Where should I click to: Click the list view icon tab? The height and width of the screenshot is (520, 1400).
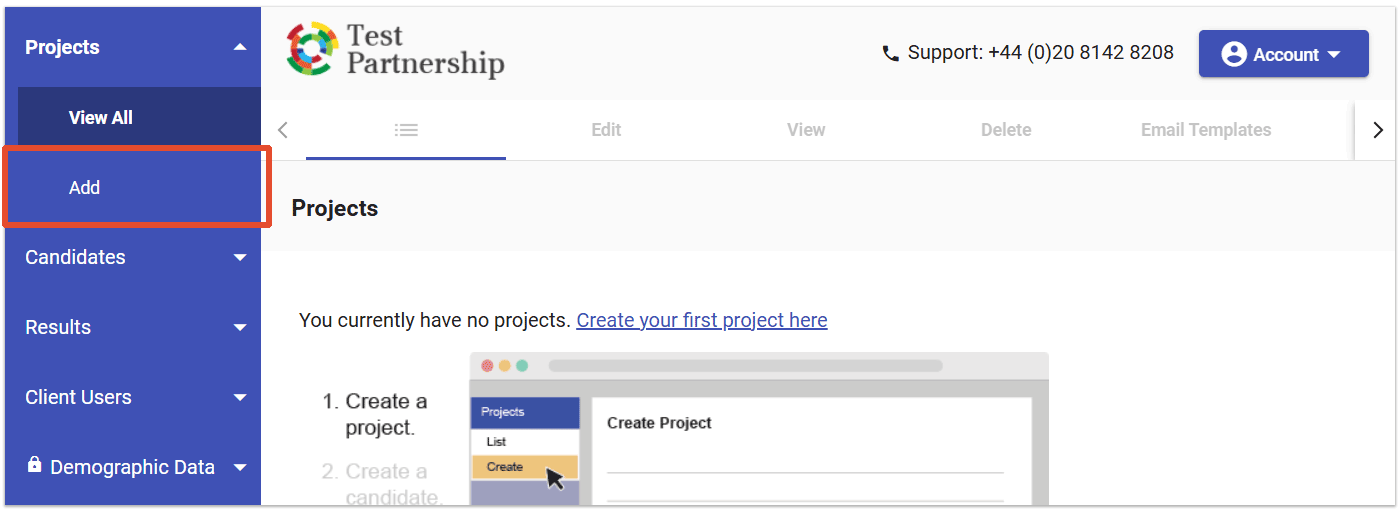406,130
